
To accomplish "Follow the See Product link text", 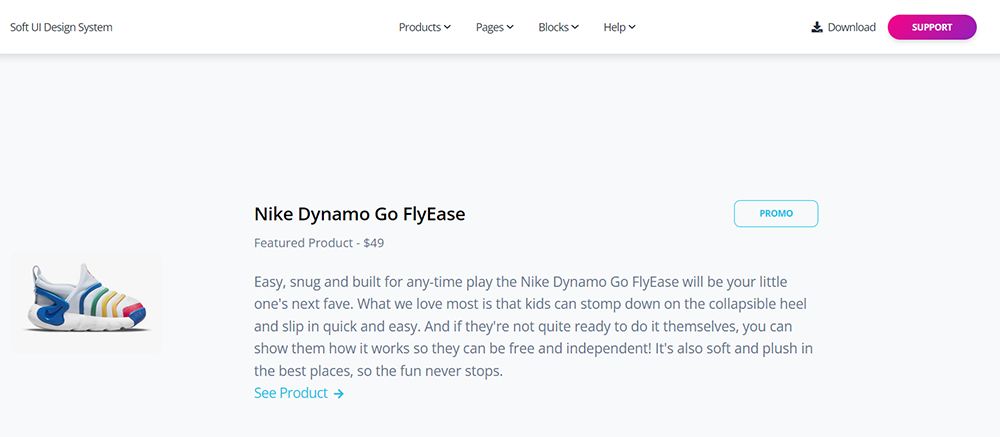I will tap(291, 393).
